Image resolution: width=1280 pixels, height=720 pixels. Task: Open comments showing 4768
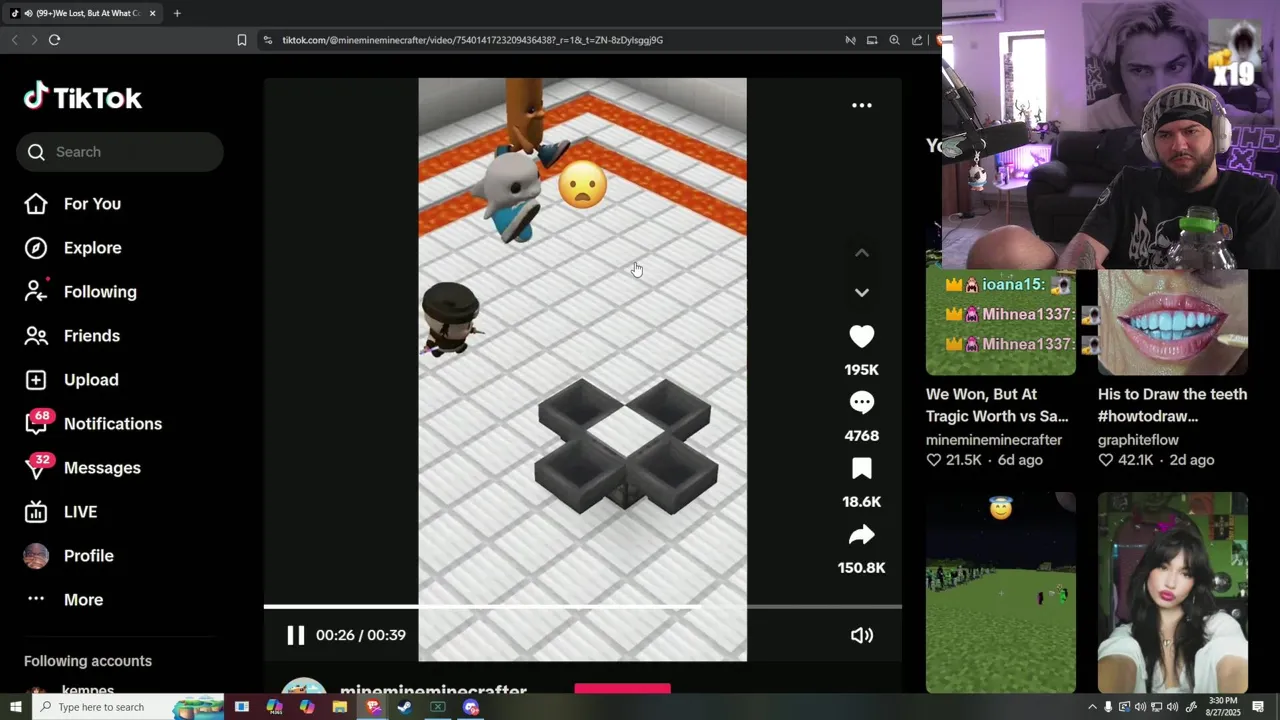pos(861,403)
